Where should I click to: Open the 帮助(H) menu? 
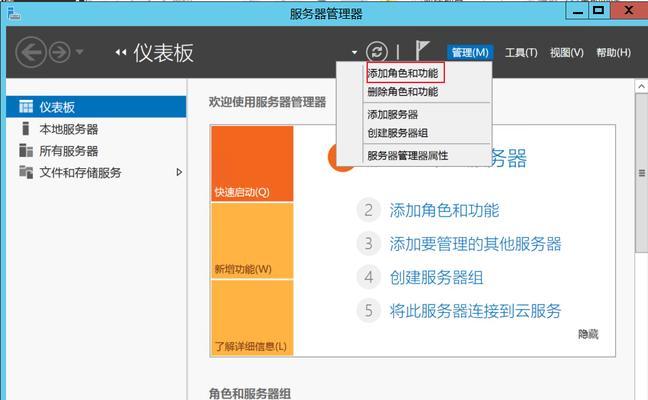pos(613,52)
